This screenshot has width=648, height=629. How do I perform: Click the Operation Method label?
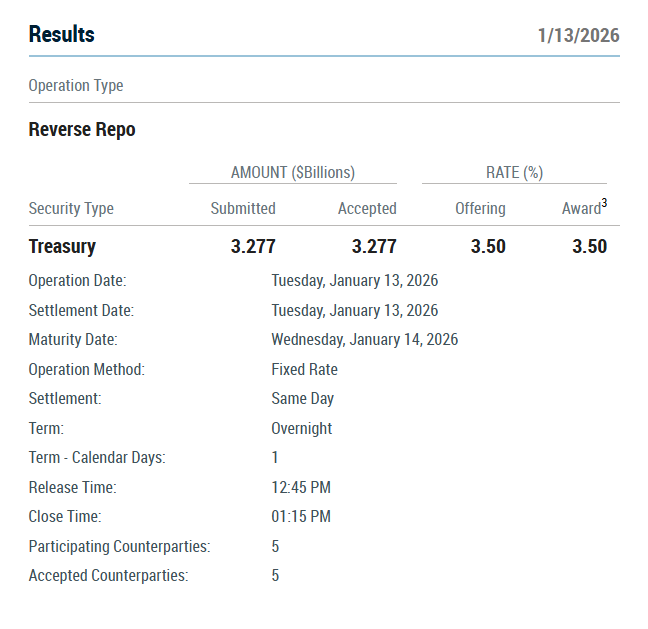[87, 370]
